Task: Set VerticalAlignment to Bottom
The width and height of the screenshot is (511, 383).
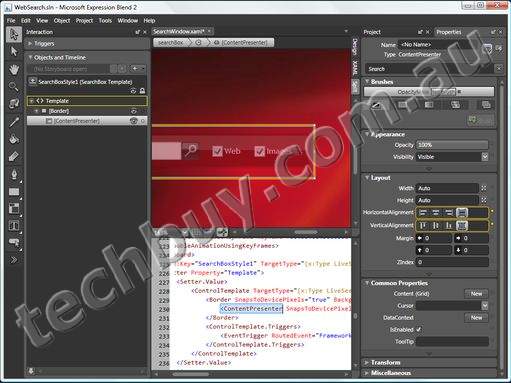Action: click(449, 226)
